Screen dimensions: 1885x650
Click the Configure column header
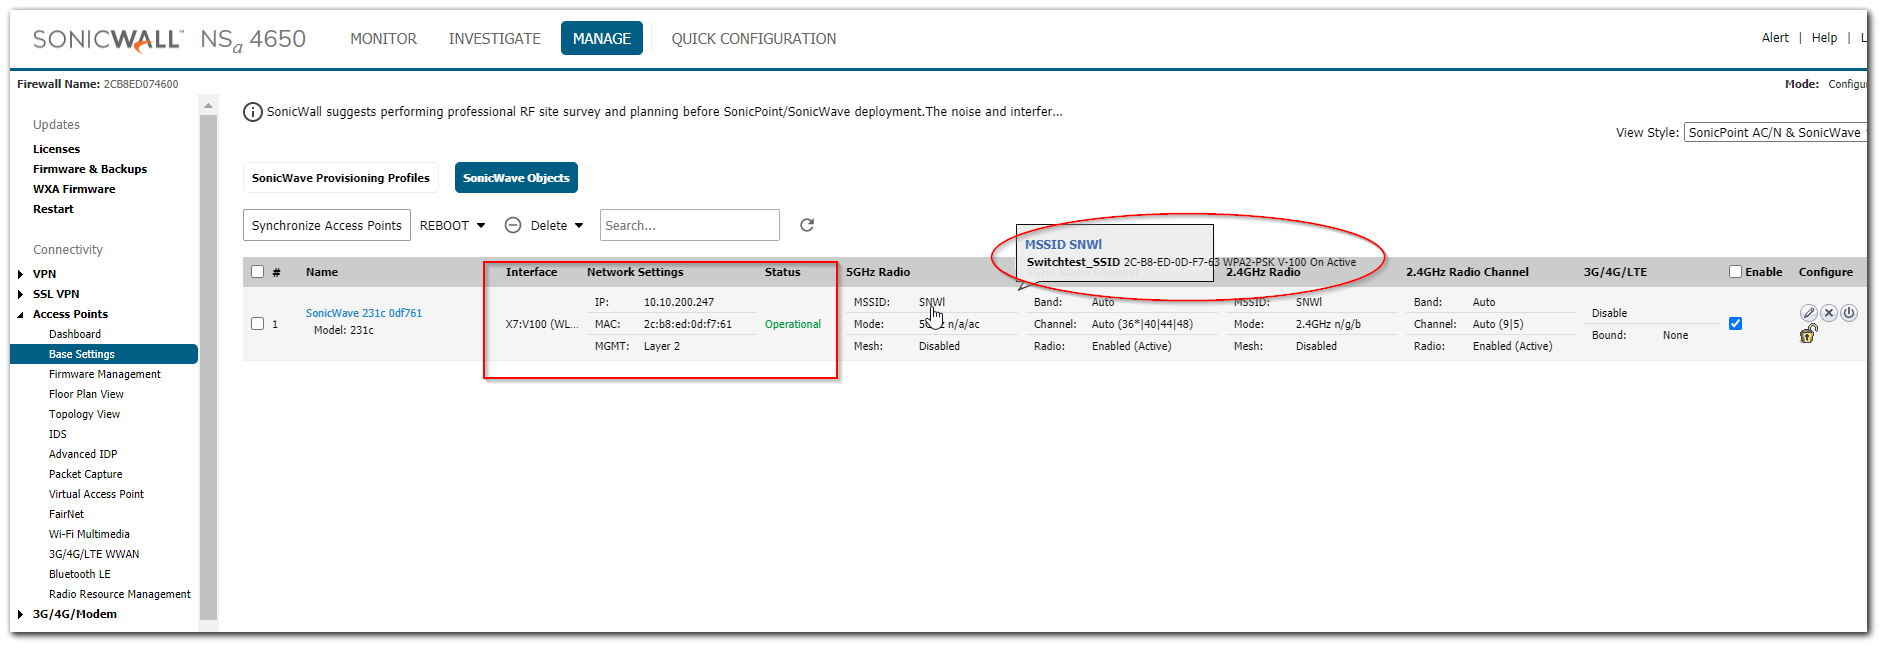1826,272
